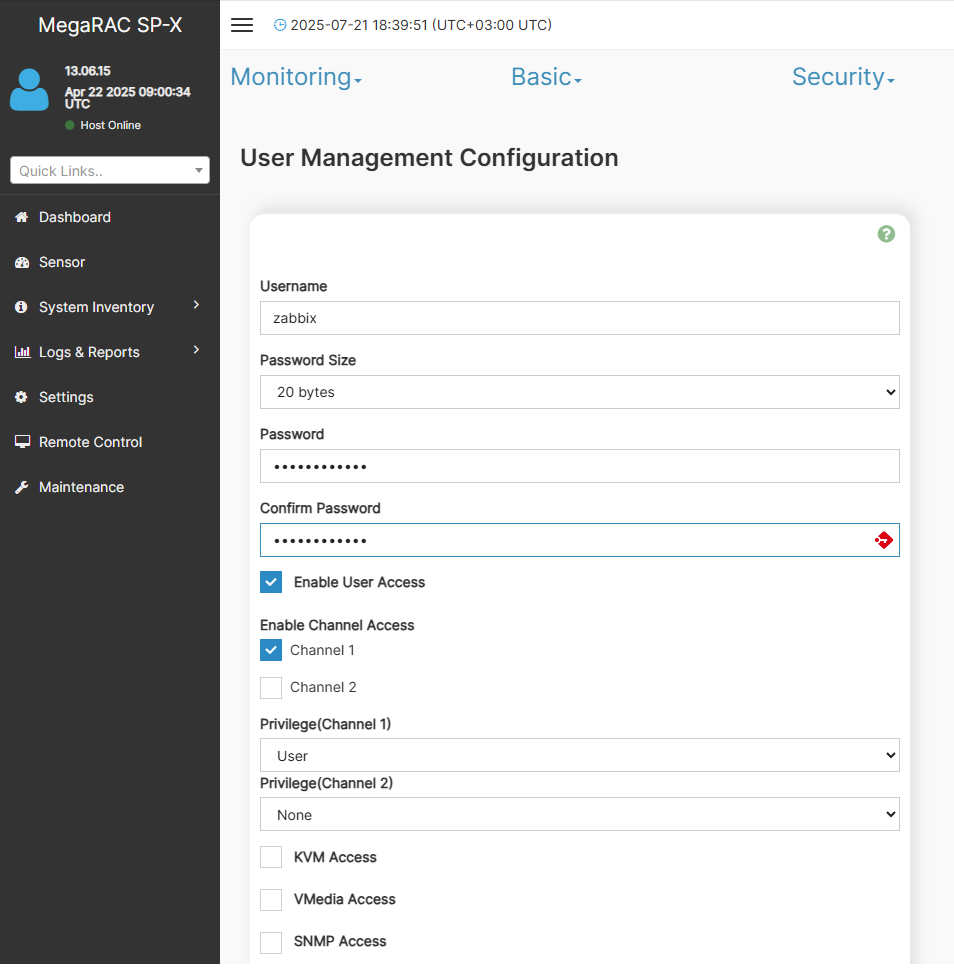Image resolution: width=954 pixels, height=968 pixels.
Task: Click the Host Online status text
Action: [x=111, y=125]
